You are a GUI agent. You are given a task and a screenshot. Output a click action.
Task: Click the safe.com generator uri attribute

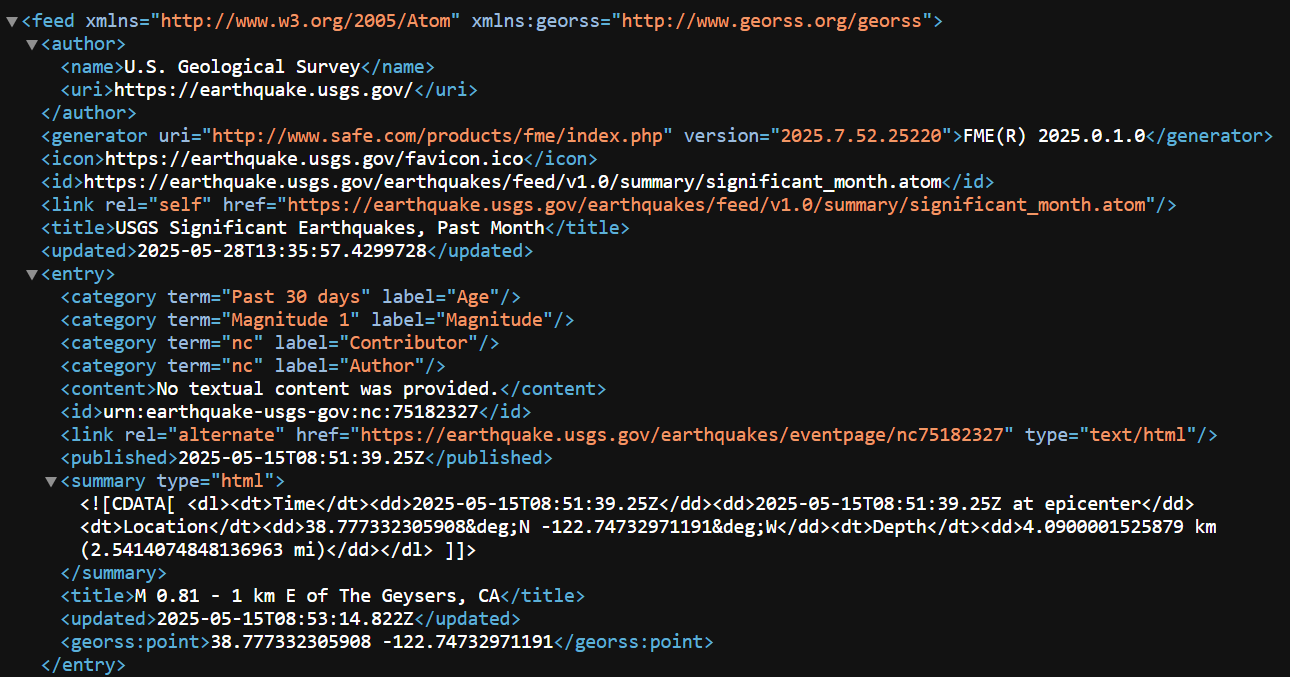pyautogui.click(x=442, y=136)
